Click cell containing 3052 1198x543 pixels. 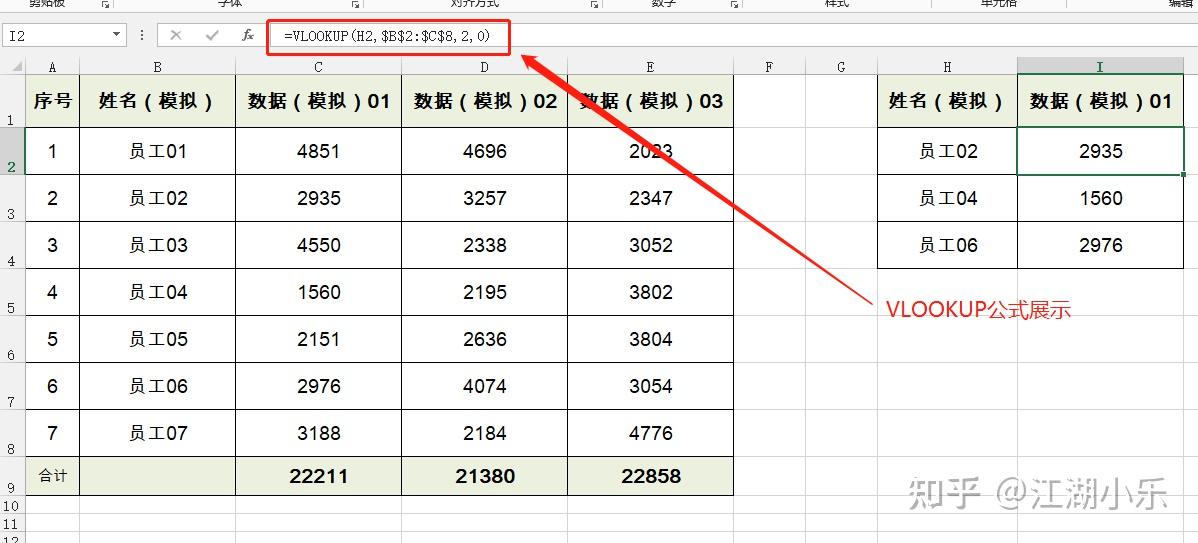650,245
